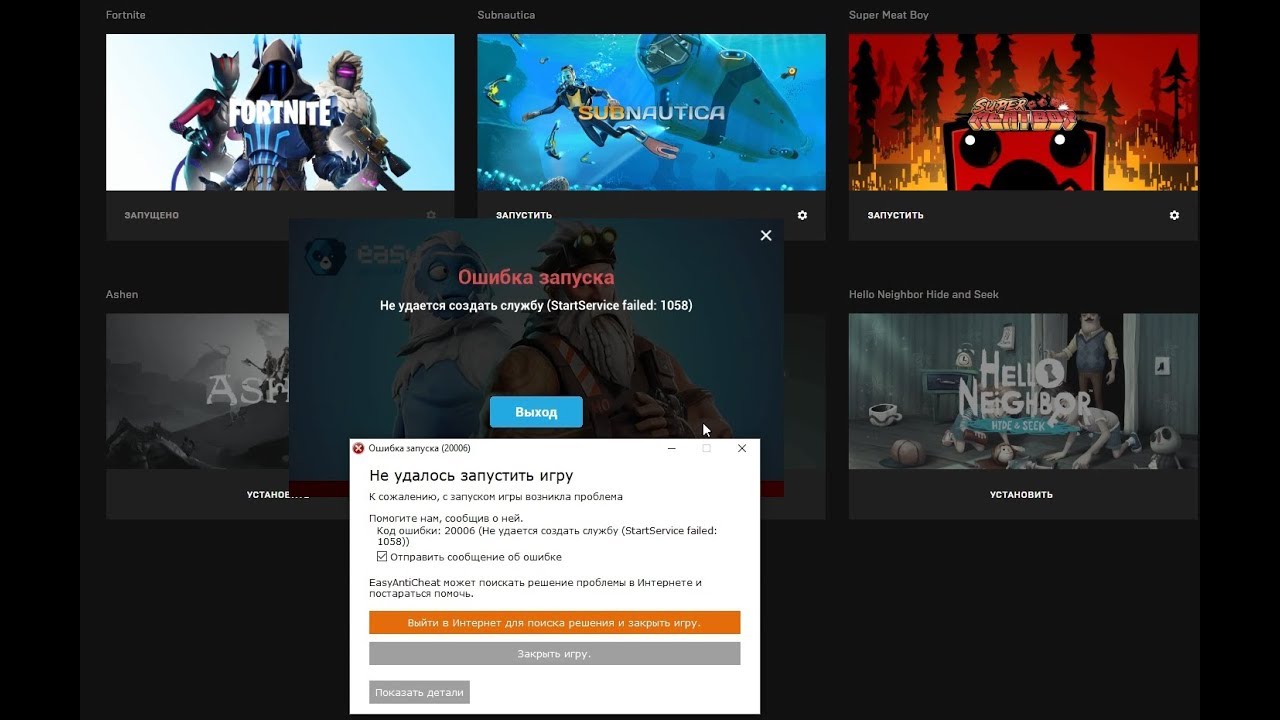Open Super Meat Boy settings gear

click(1174, 215)
